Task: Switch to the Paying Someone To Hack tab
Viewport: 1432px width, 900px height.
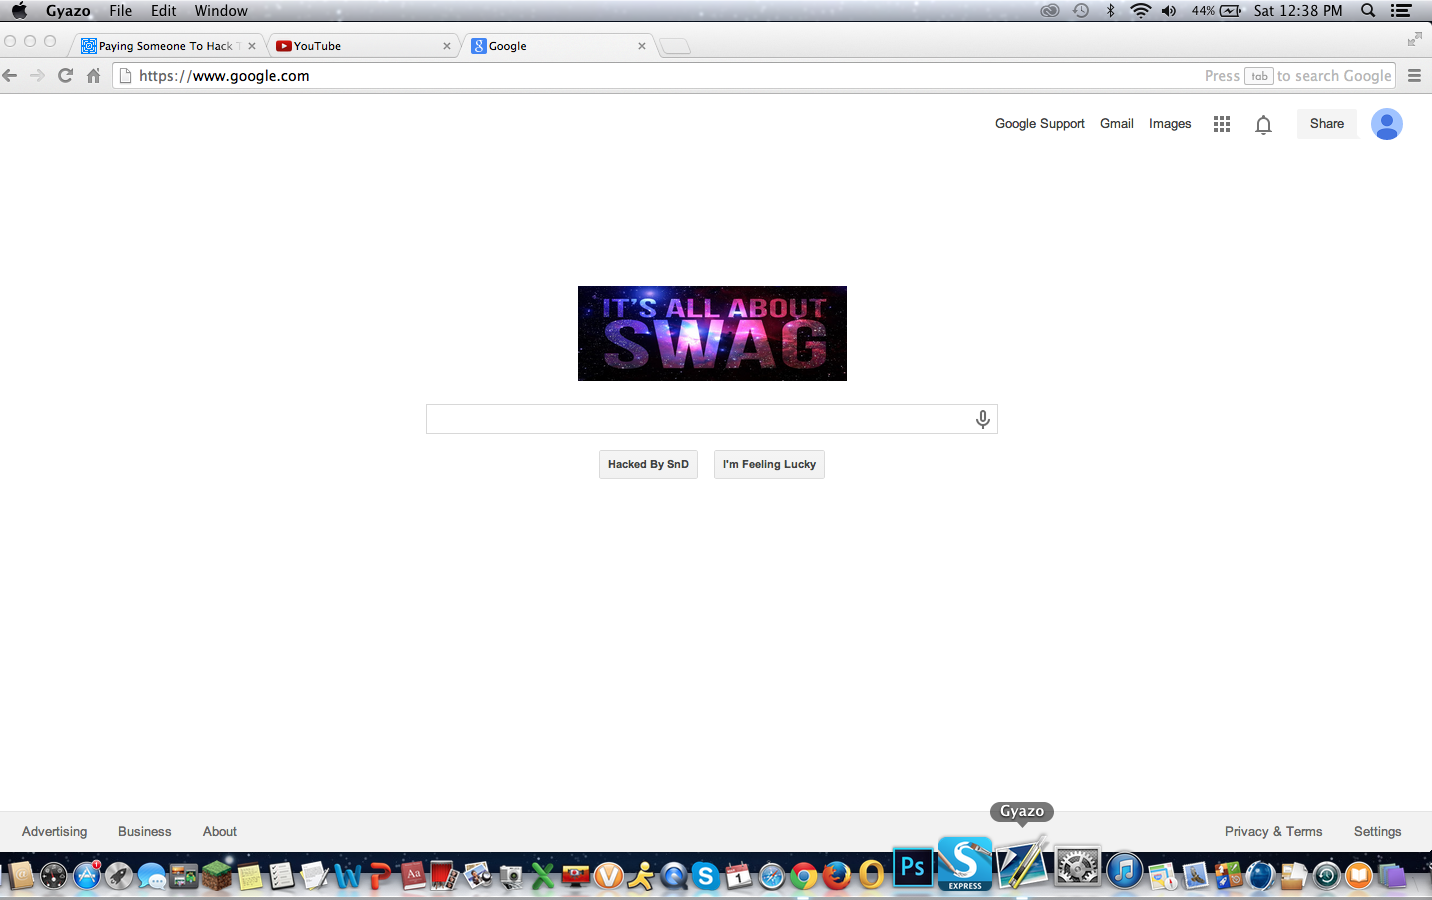Action: click(165, 46)
